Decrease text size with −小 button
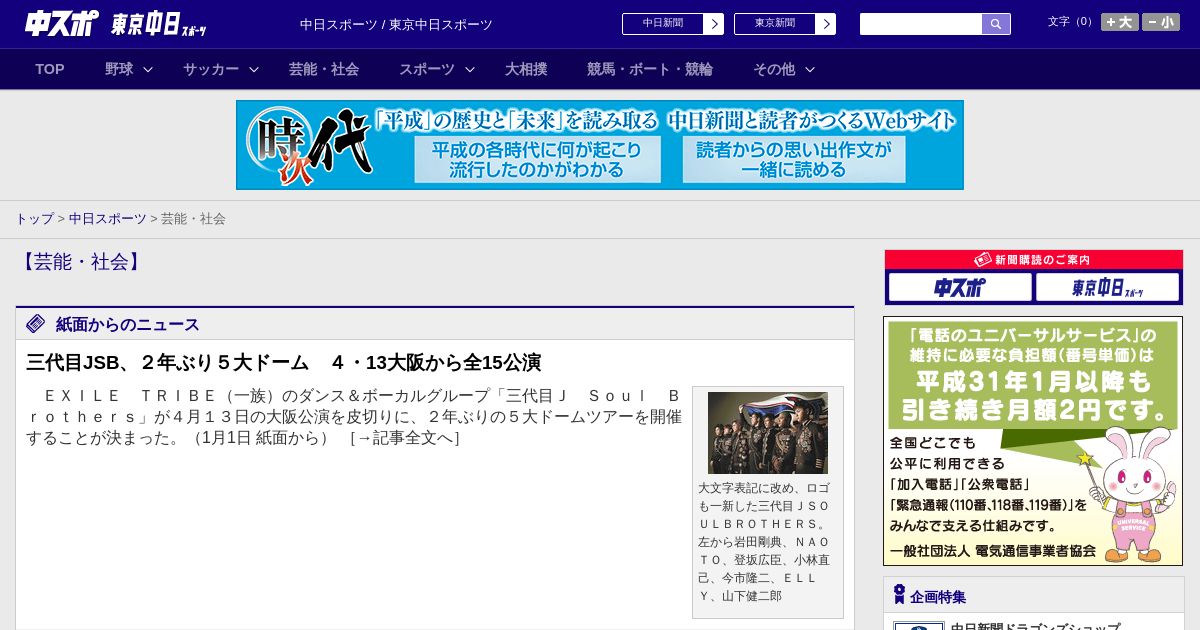 tap(1161, 22)
